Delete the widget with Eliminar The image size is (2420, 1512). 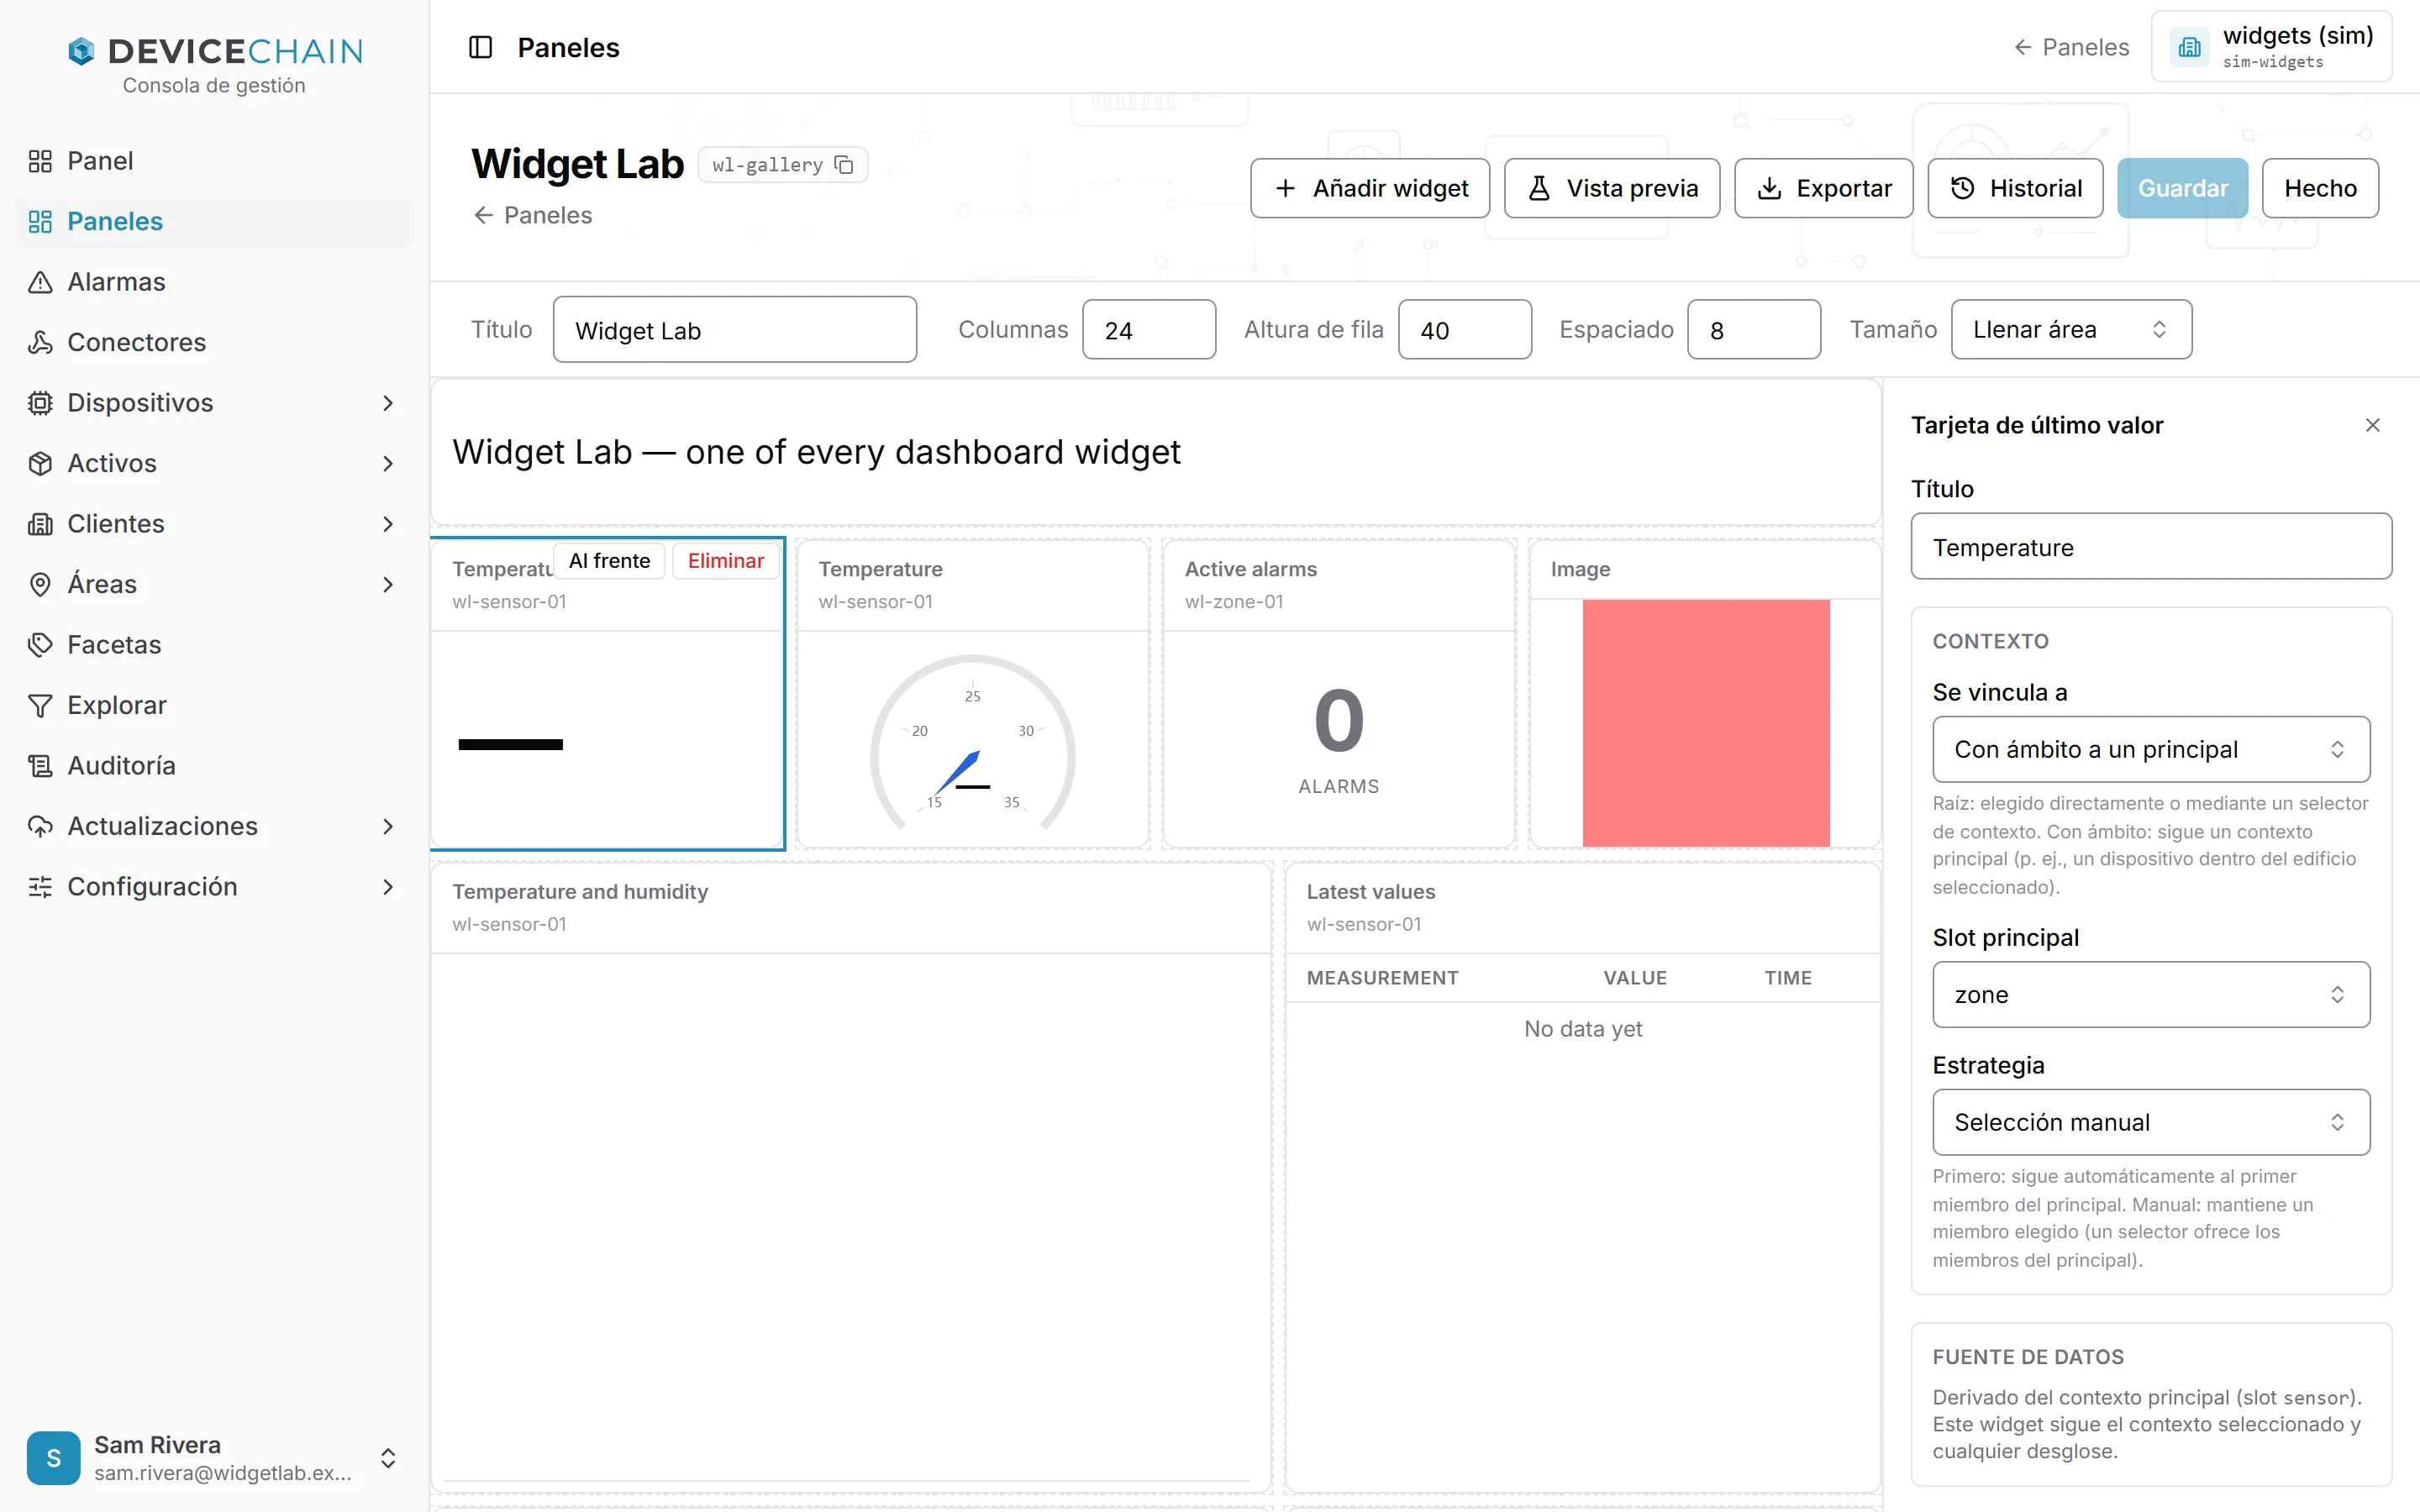(725, 561)
